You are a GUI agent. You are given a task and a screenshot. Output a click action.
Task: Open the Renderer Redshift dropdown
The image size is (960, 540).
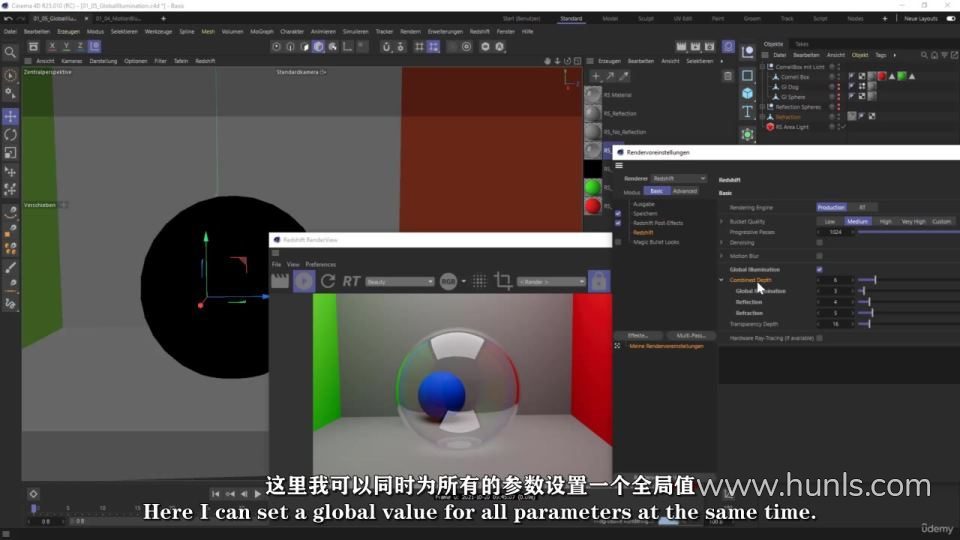pyautogui.click(x=678, y=178)
